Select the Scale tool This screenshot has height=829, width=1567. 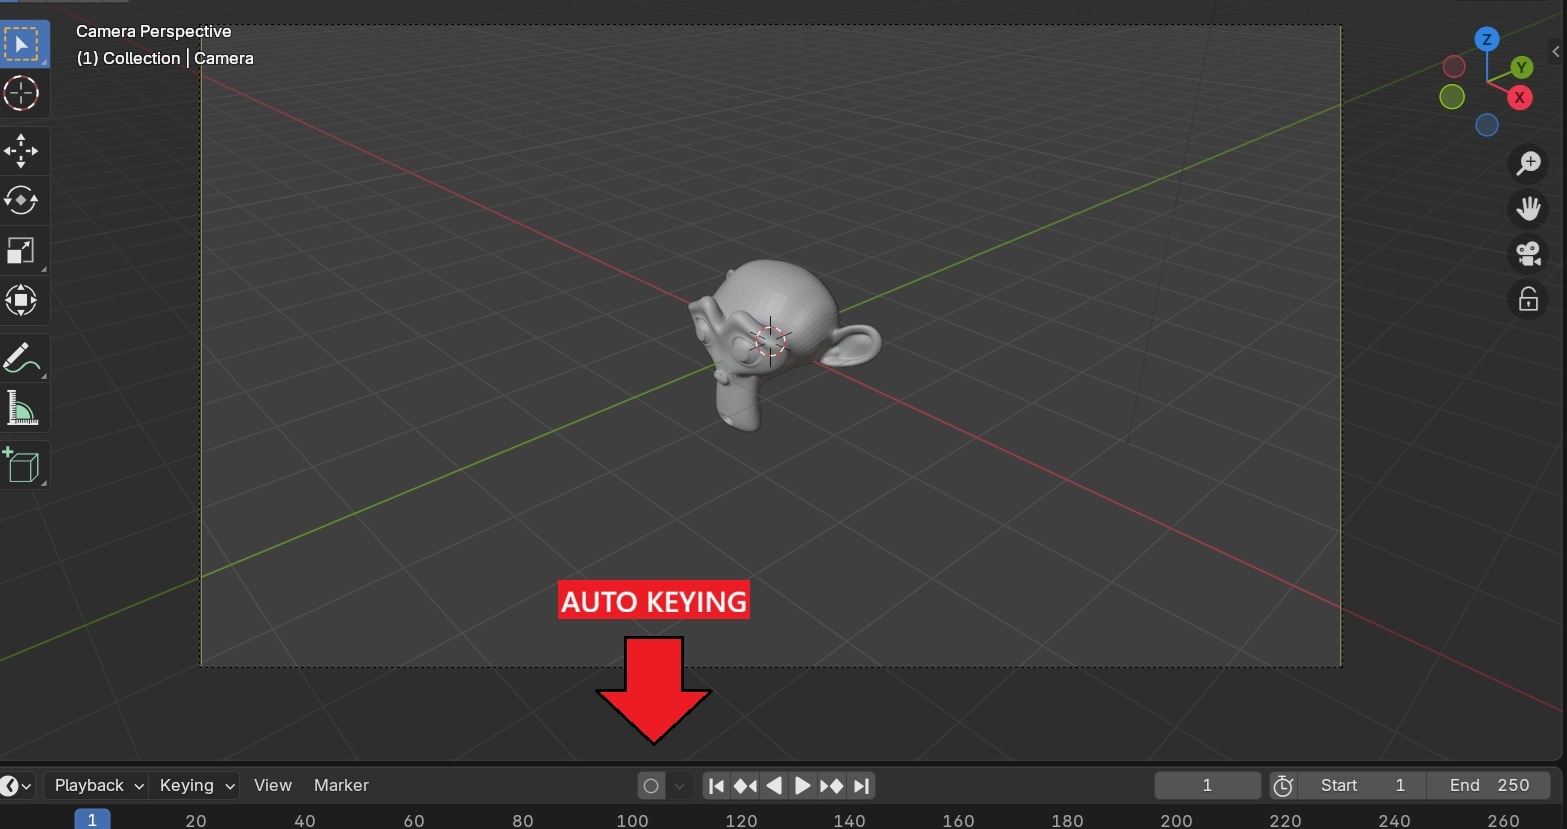22,251
